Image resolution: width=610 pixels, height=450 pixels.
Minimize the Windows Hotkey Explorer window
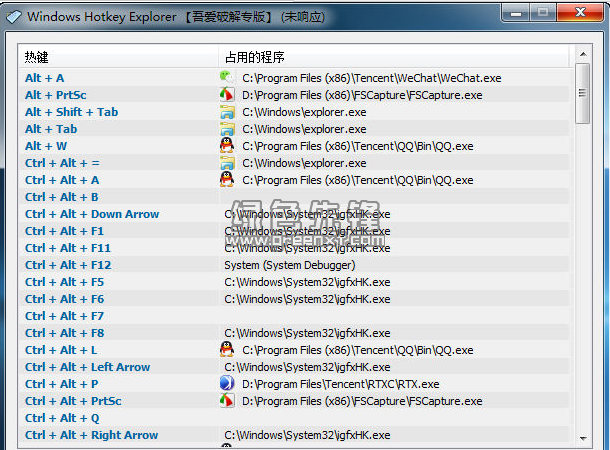point(516,14)
